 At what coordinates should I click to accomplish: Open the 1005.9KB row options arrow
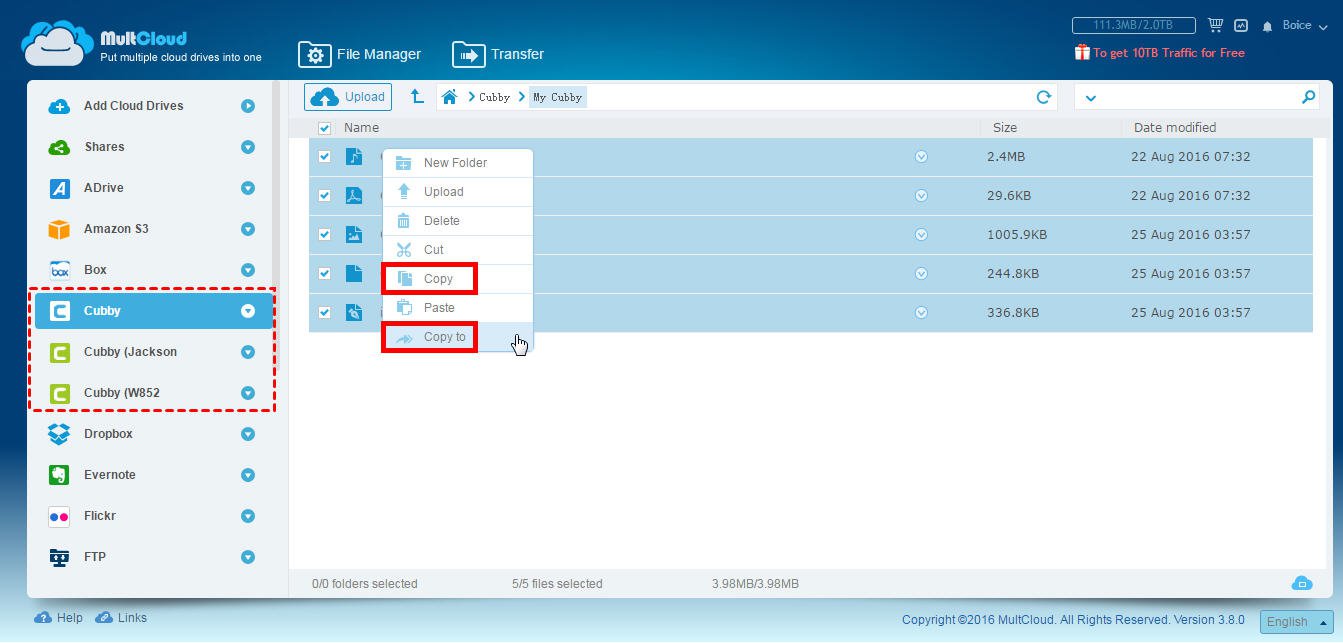pyautogui.click(x=922, y=235)
